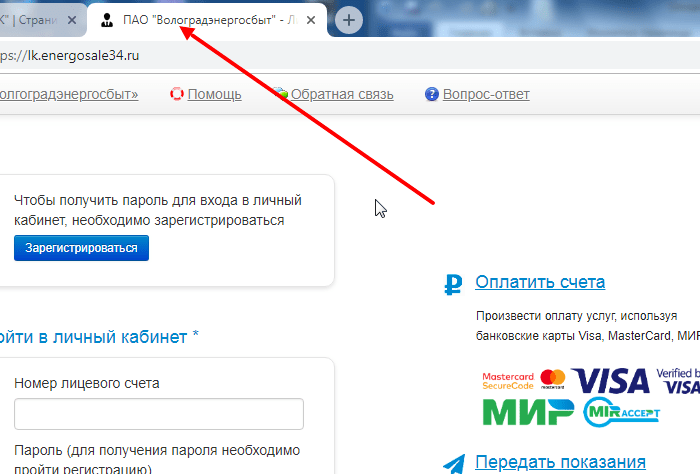
Task: Focus the address bar showing lk.energosale34.ru
Action: coord(348,56)
